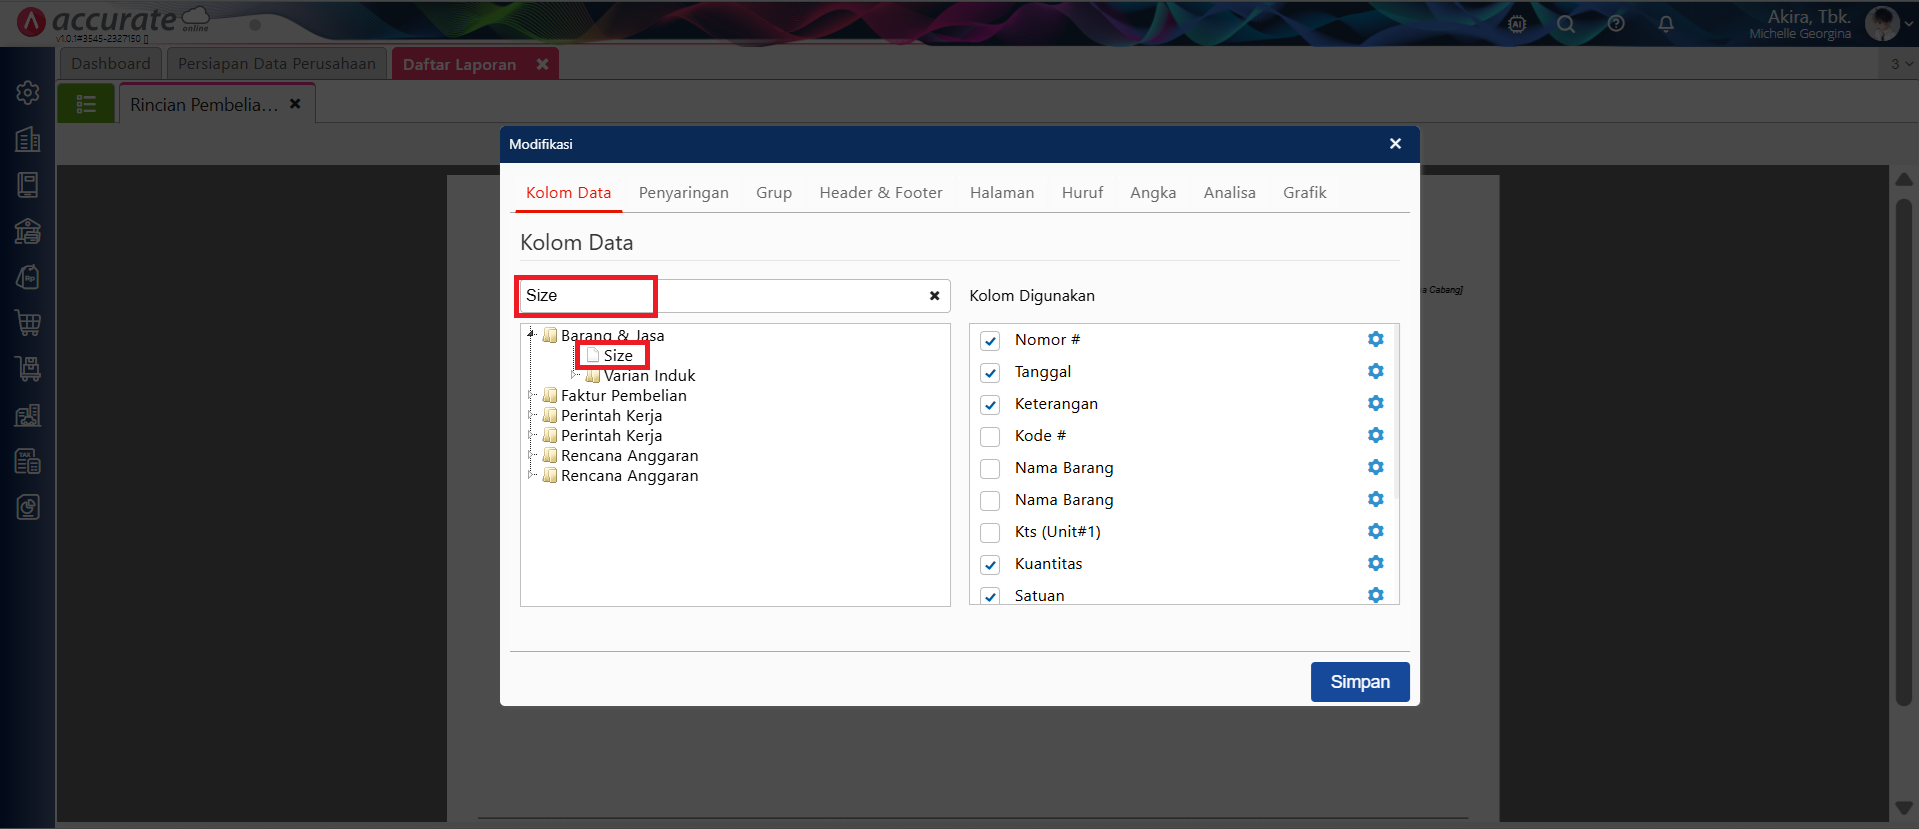Uncheck the Tanggal column checkbox
Screen dimensions: 1919x829
pyautogui.click(x=990, y=373)
